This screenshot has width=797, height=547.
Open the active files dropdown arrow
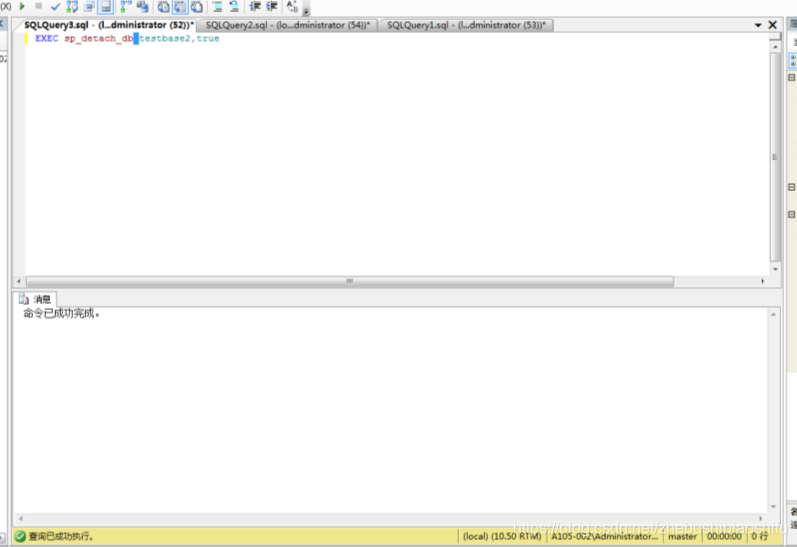click(x=758, y=25)
